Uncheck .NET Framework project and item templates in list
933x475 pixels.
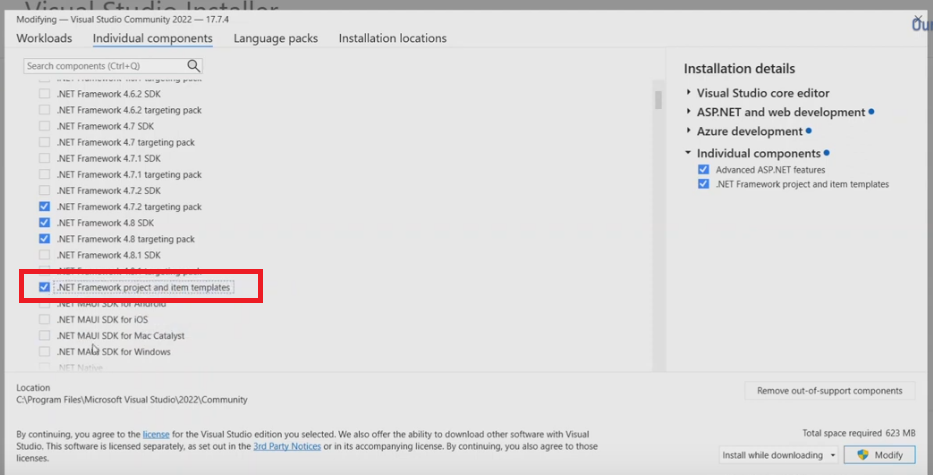click(45, 287)
